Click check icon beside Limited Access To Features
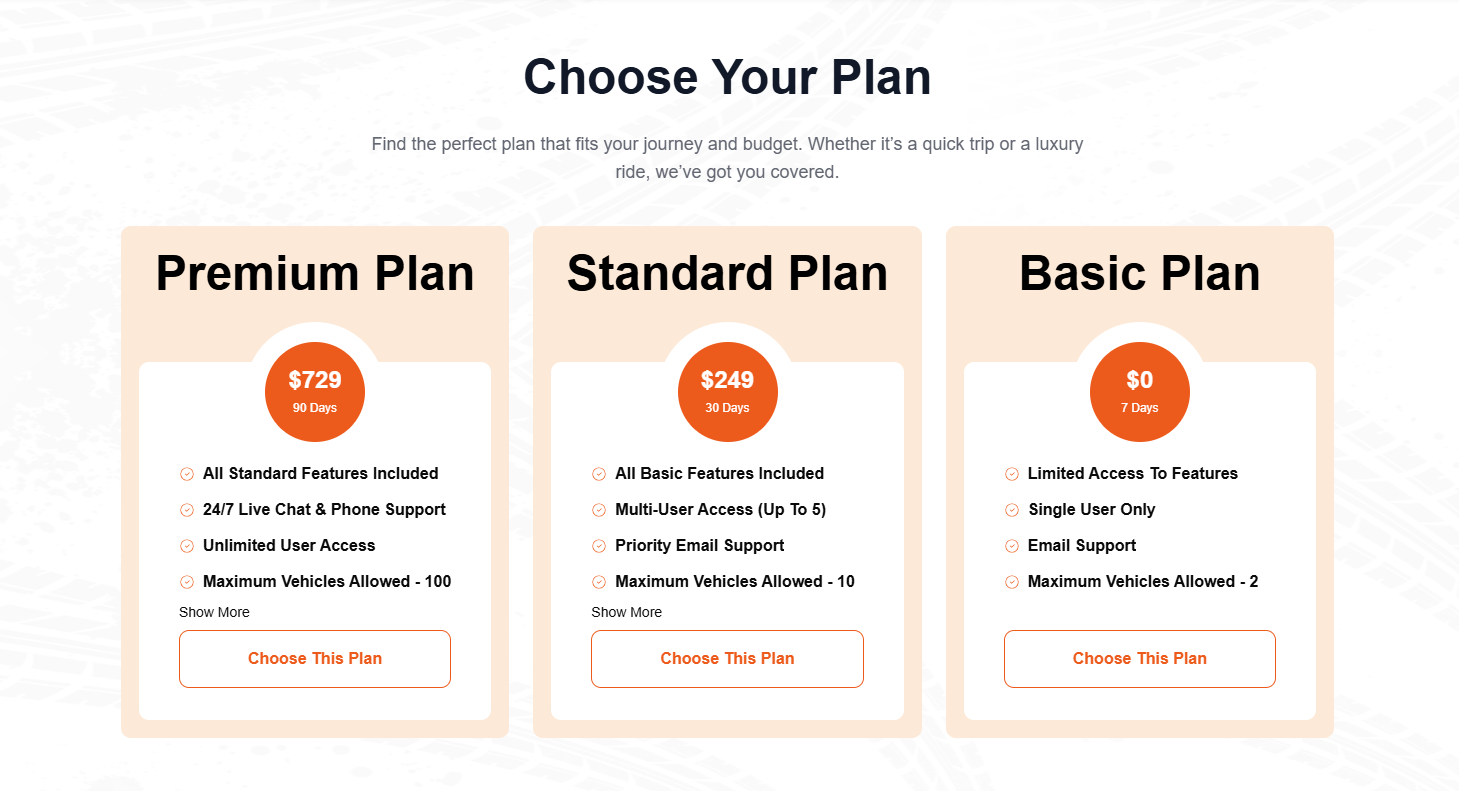Screen dimensions: 1459x791 coord(1012,474)
